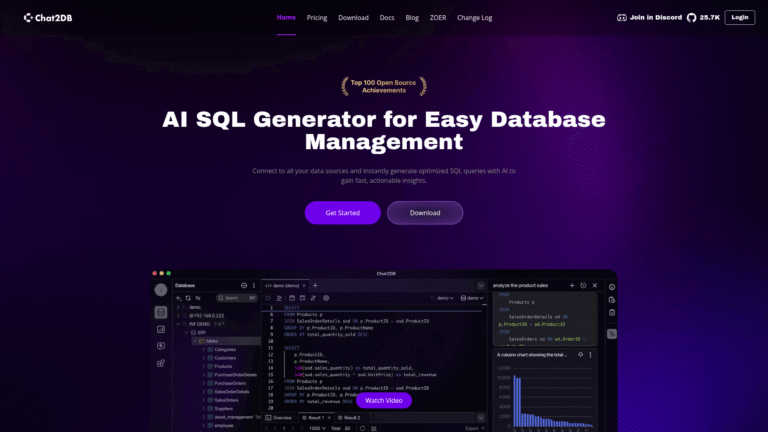This screenshot has height=432, width=768.
Task: Click the sort arrows icon beside the refresh icon
Action: point(198,298)
